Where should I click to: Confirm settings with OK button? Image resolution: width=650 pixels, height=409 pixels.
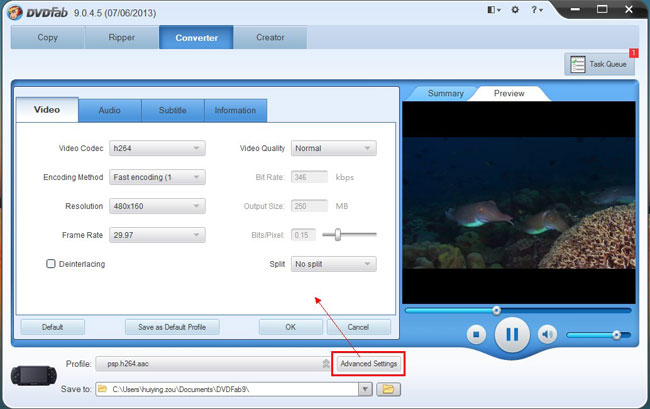pos(291,327)
